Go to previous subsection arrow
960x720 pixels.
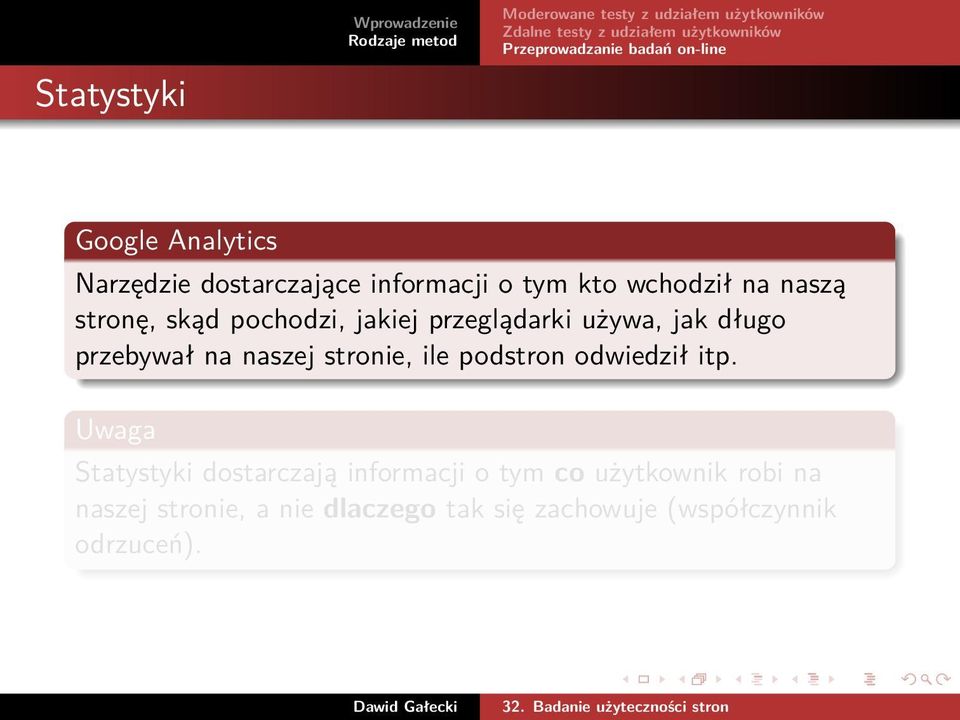738,679
